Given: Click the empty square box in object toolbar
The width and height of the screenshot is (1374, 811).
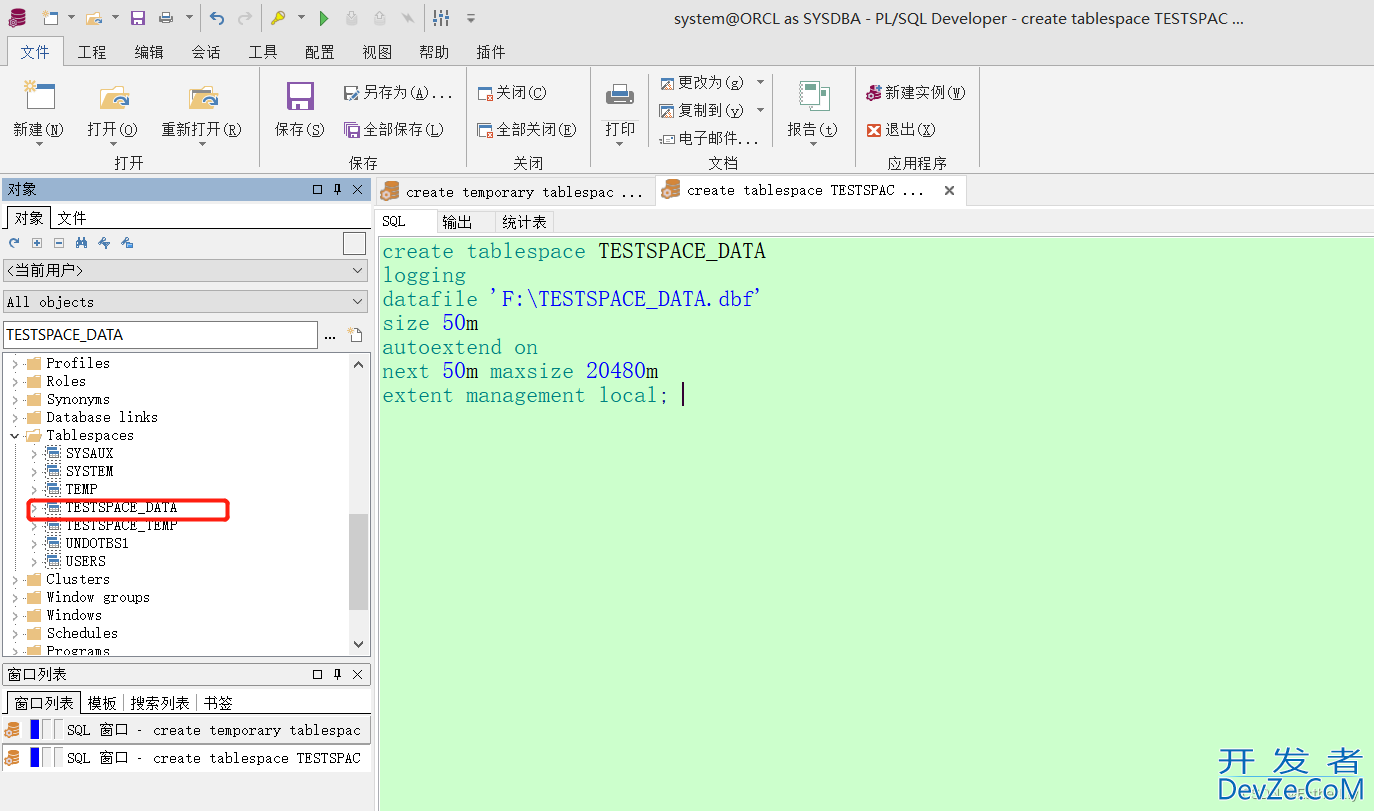Looking at the screenshot, I should pyautogui.click(x=354, y=243).
